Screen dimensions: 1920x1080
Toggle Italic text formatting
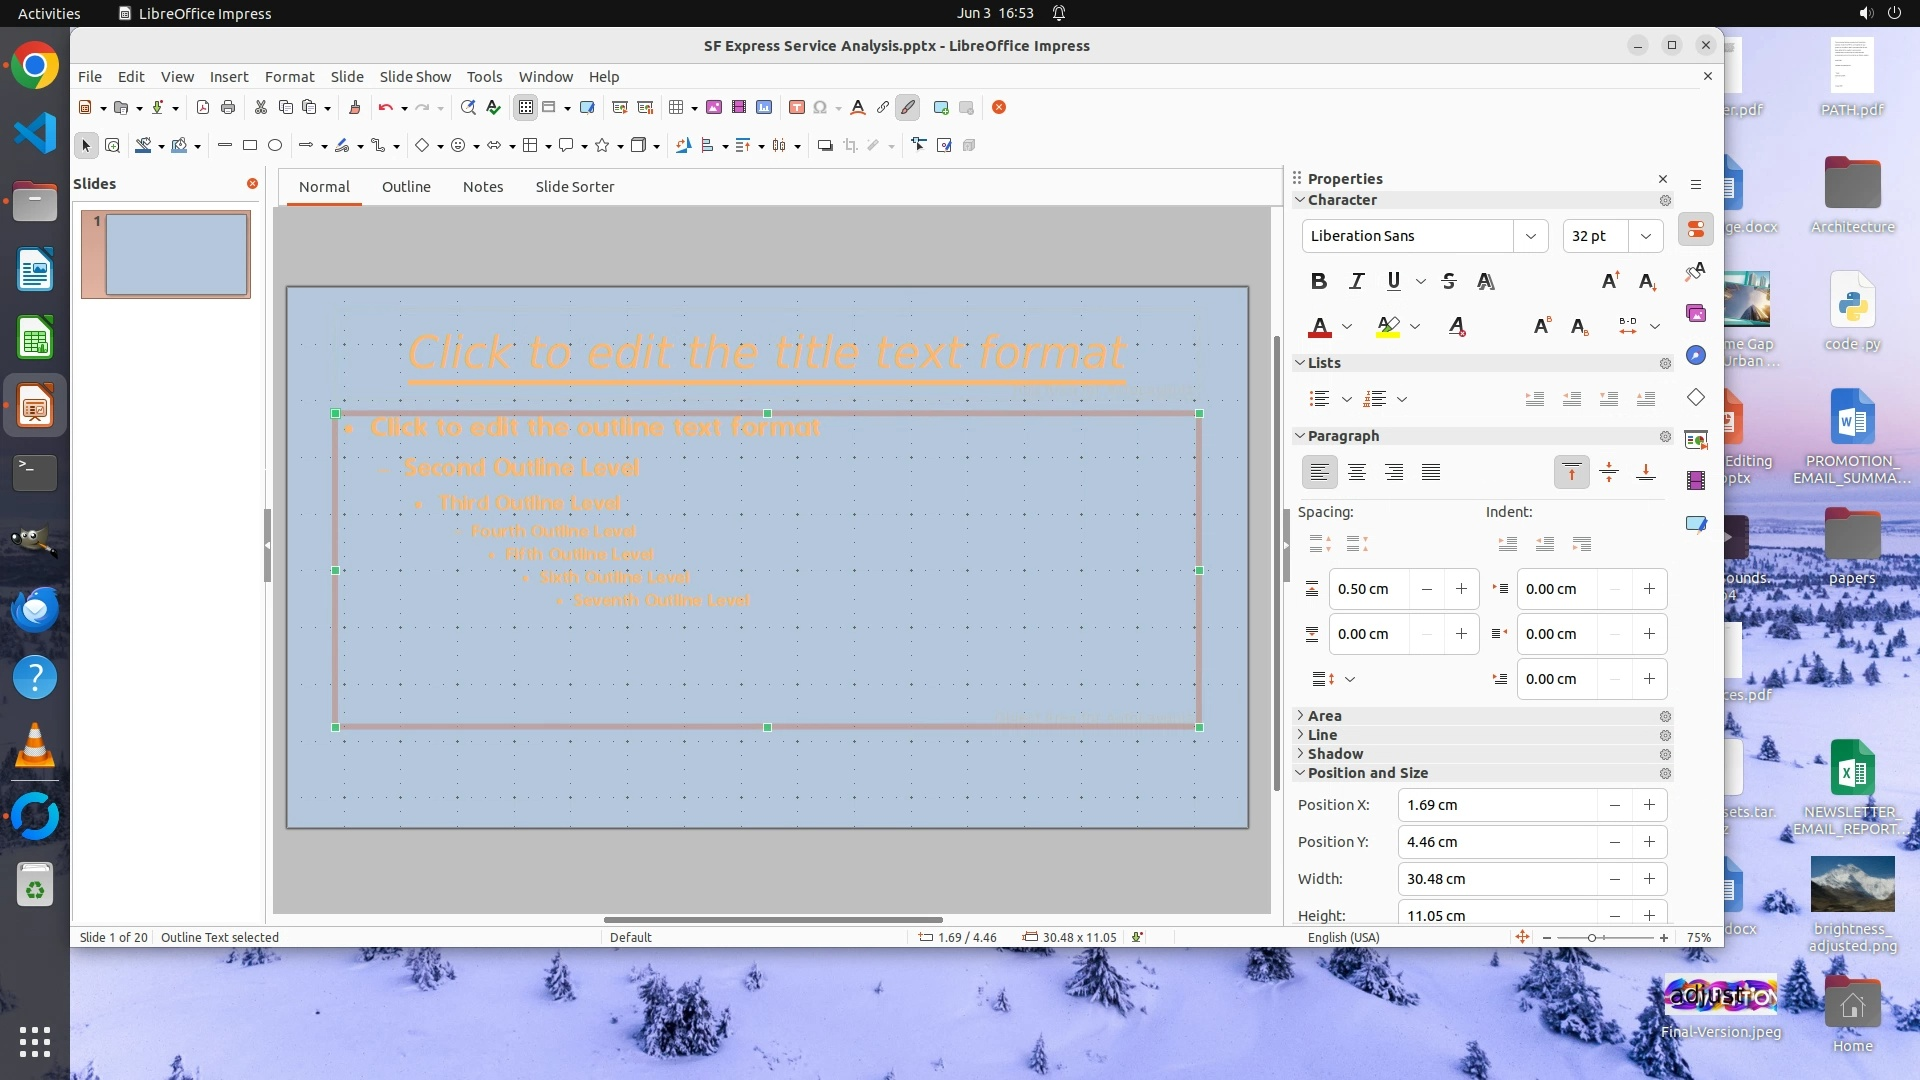(x=1356, y=281)
